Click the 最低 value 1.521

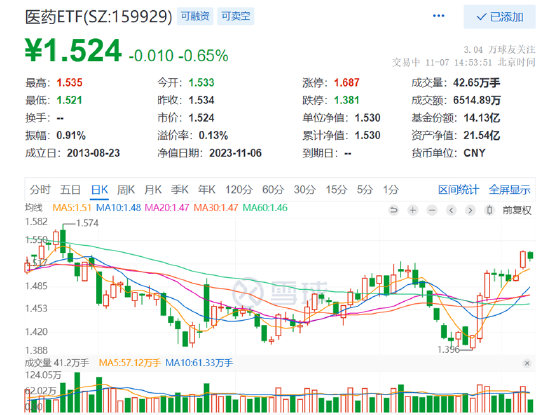coord(69,100)
